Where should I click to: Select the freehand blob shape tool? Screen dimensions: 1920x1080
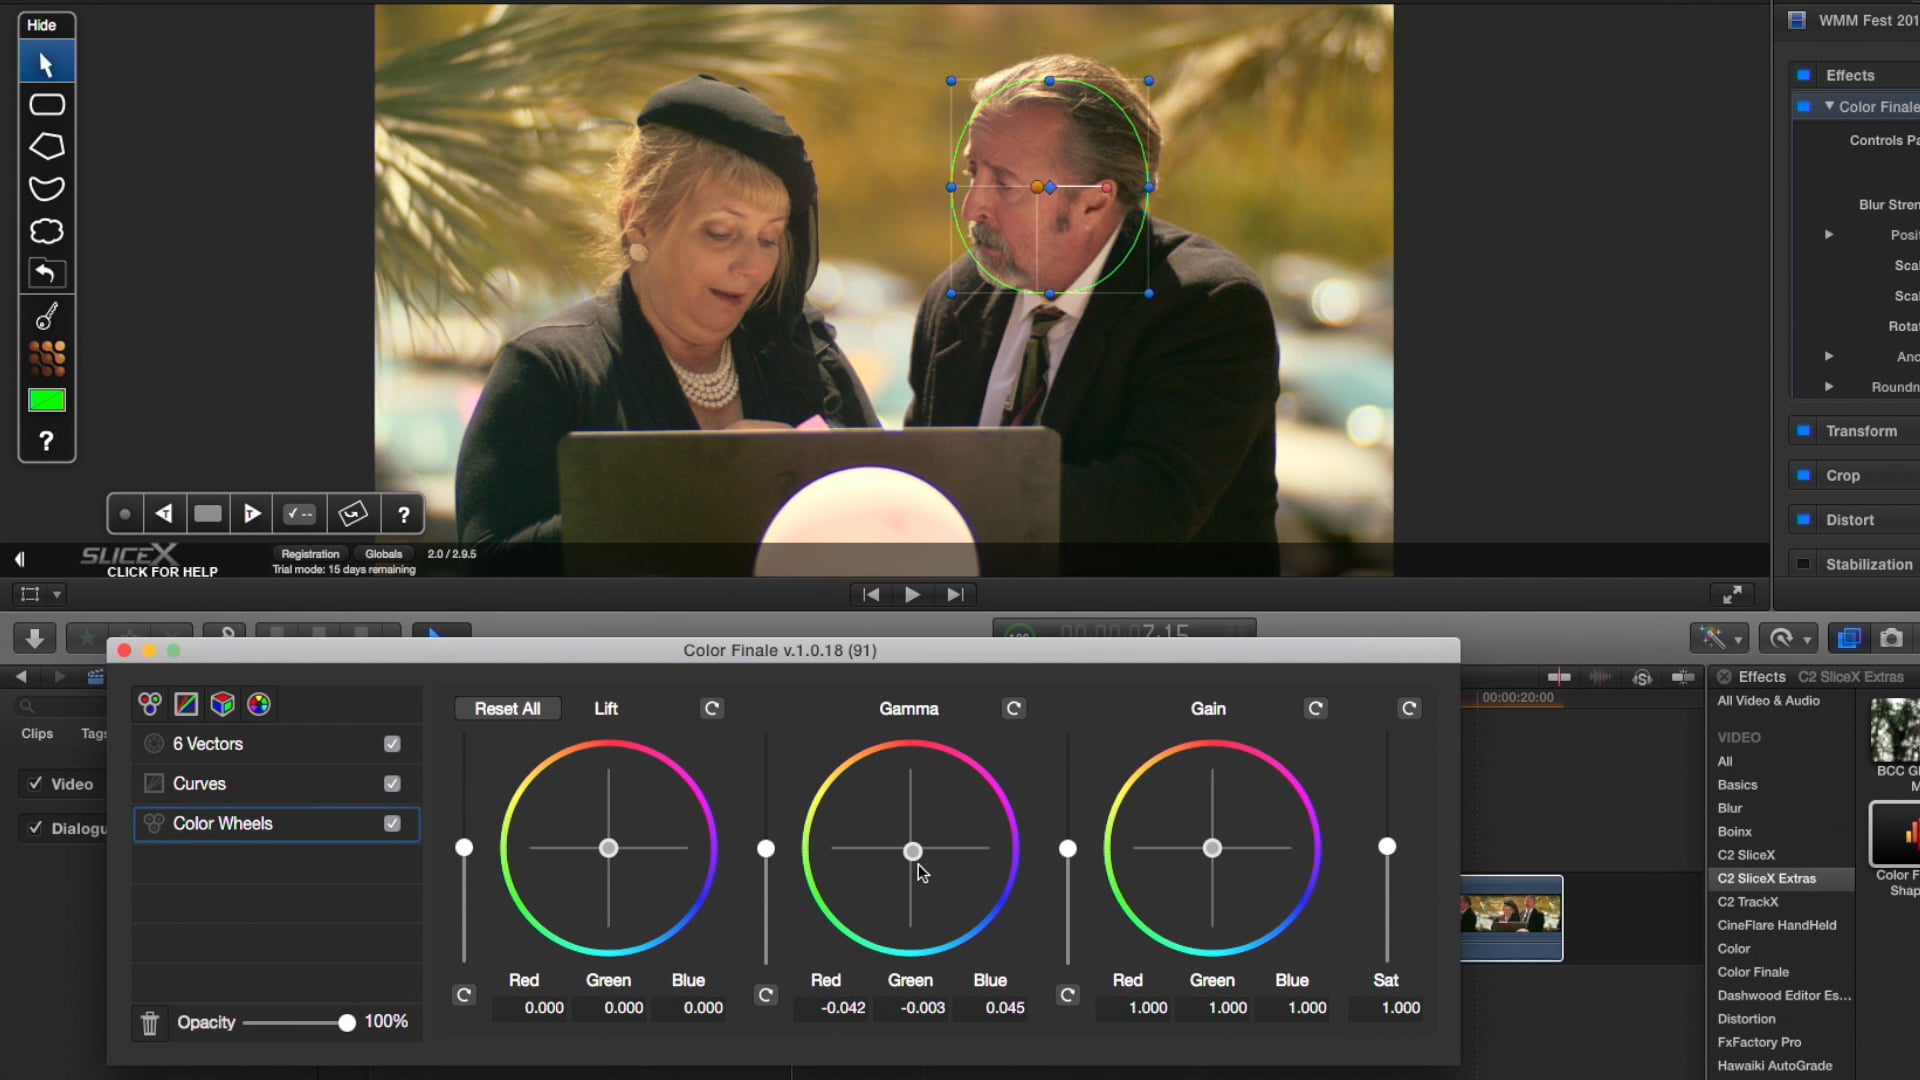click(46, 231)
